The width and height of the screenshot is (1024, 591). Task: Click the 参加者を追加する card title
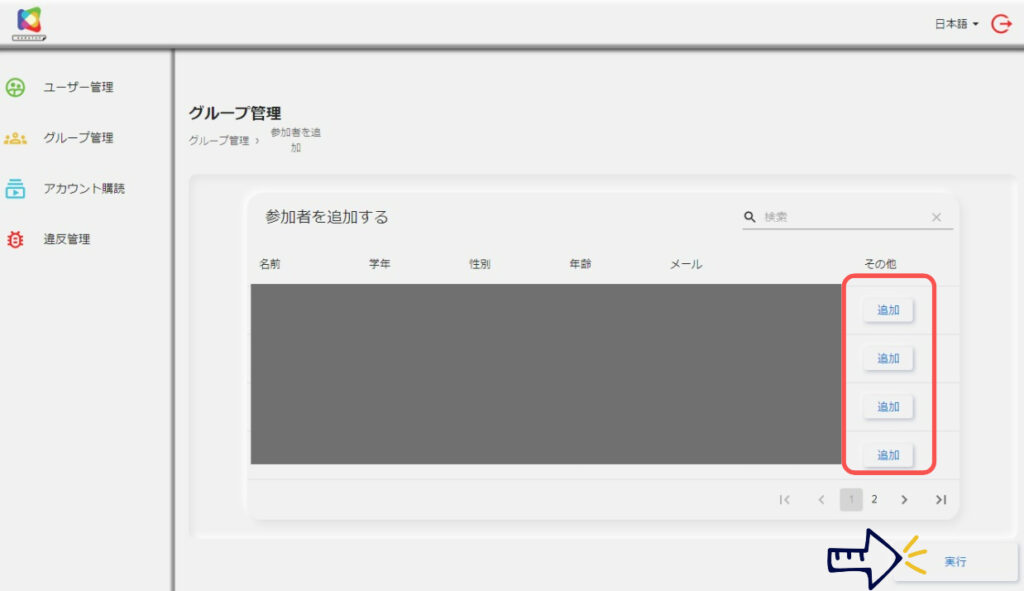327,217
